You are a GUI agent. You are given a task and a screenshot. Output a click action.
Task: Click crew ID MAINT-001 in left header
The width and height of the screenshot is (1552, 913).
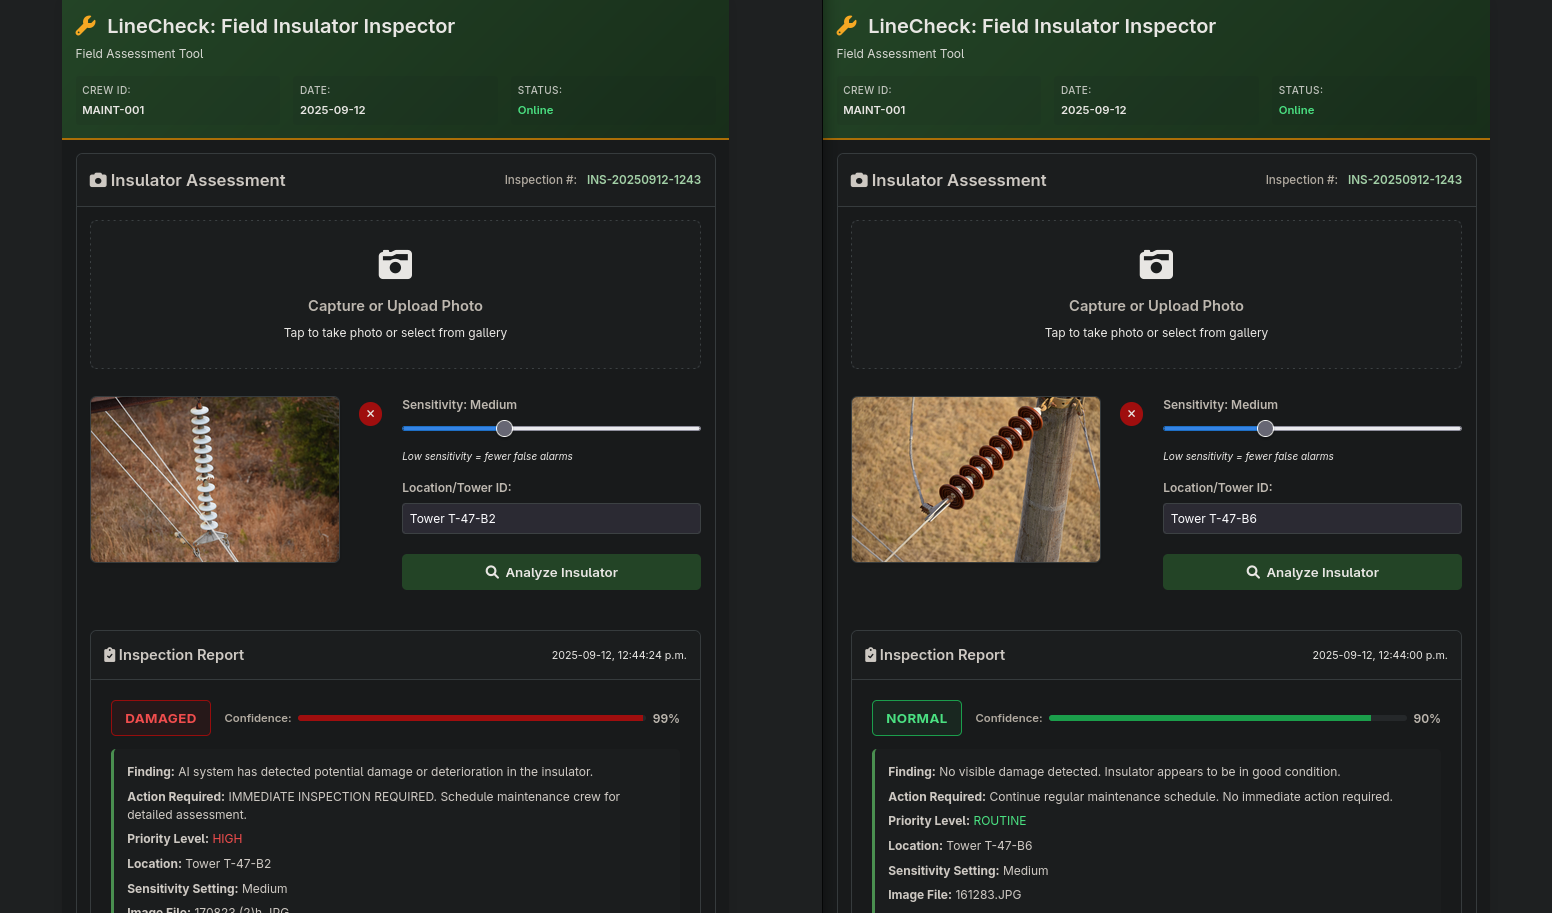(x=113, y=110)
